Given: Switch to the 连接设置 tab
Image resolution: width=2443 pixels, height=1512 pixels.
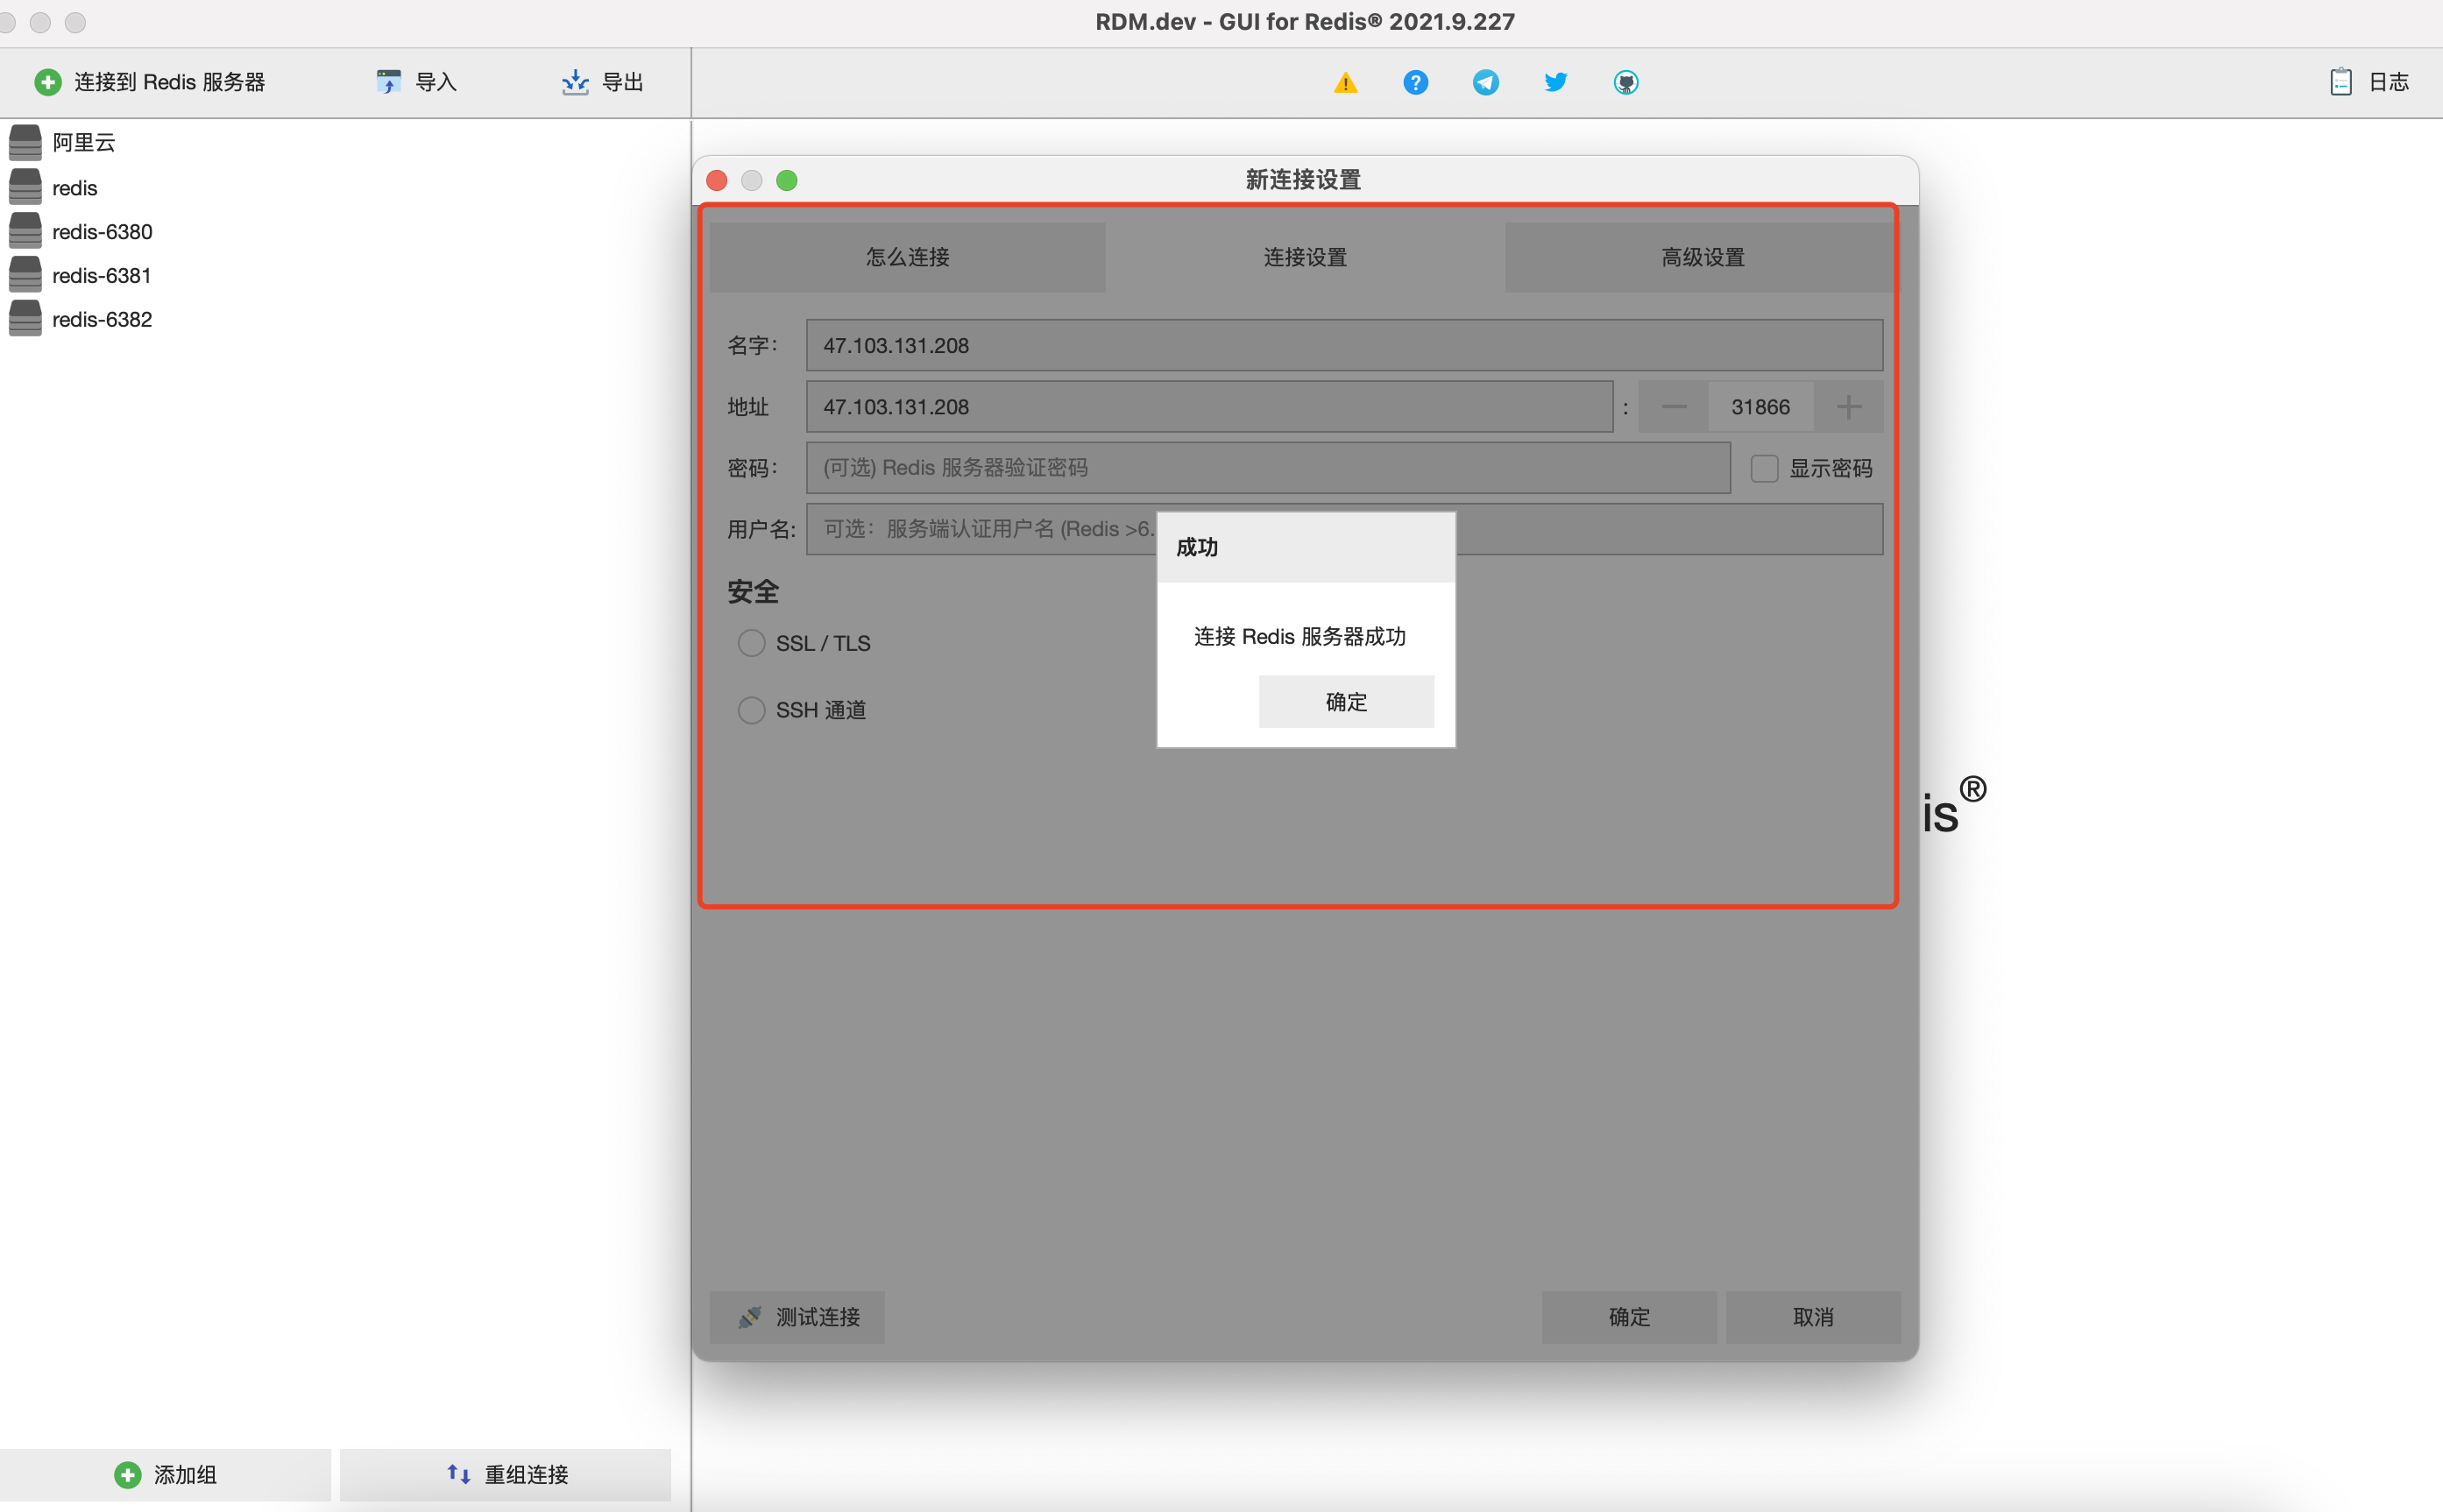Looking at the screenshot, I should coord(1305,257).
